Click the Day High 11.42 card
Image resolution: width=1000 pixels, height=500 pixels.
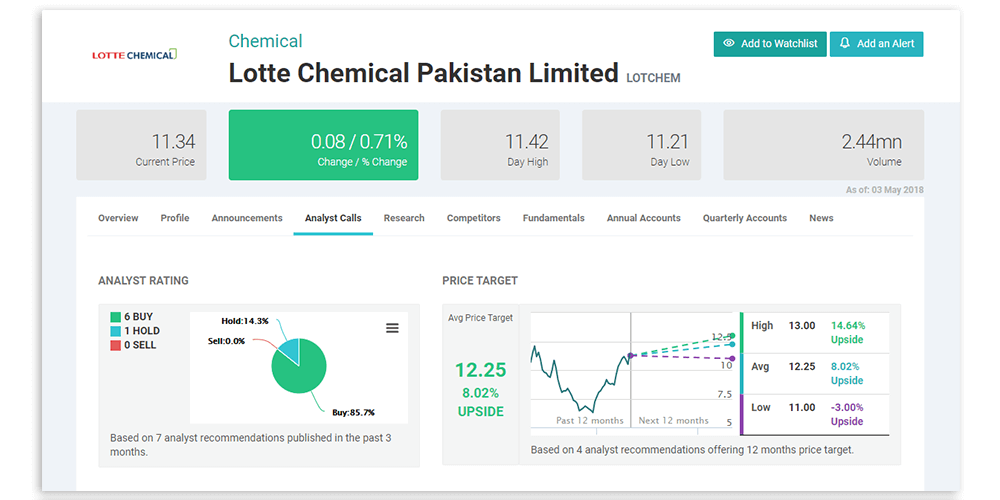tap(500, 145)
